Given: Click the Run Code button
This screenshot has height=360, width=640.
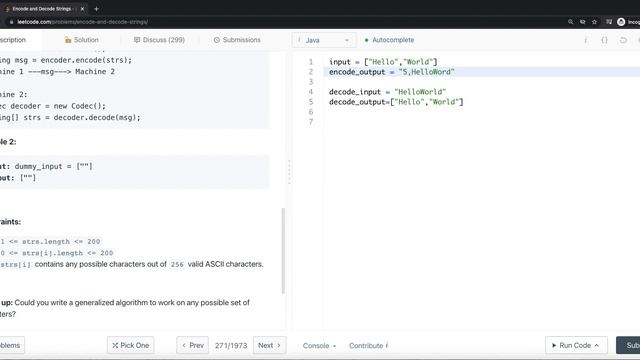Looking at the screenshot, I should (x=576, y=345).
